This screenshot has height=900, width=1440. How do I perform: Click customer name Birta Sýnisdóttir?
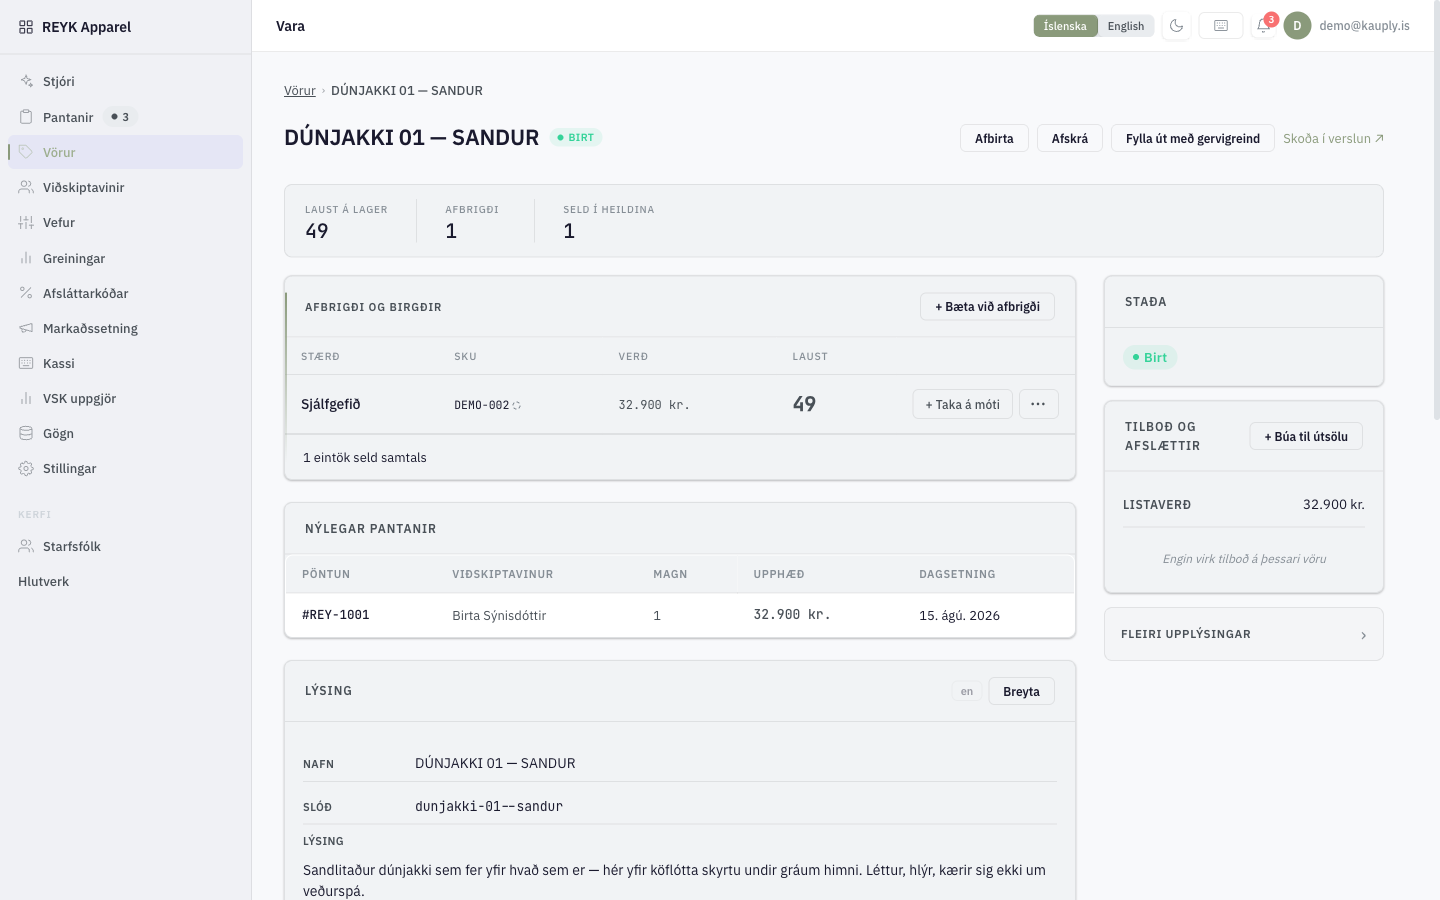(x=499, y=615)
